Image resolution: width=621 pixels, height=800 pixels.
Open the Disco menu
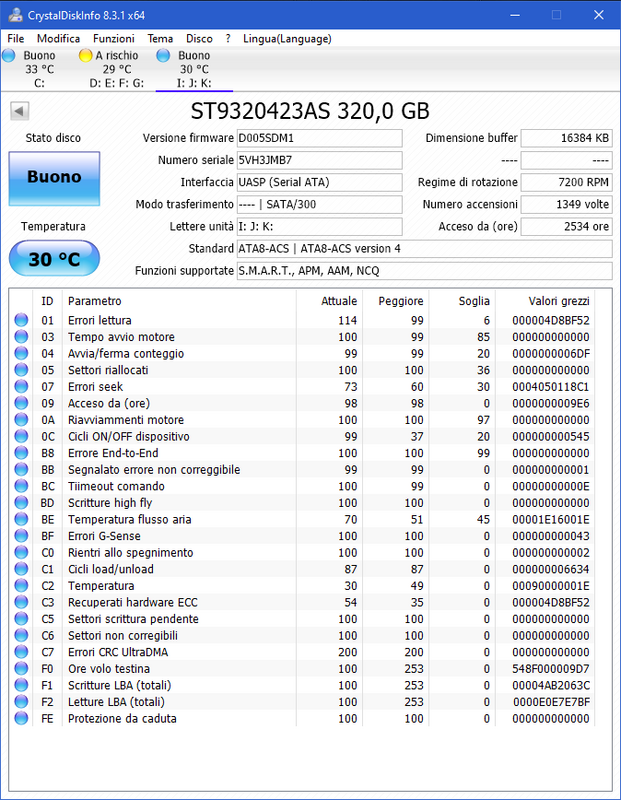point(199,38)
